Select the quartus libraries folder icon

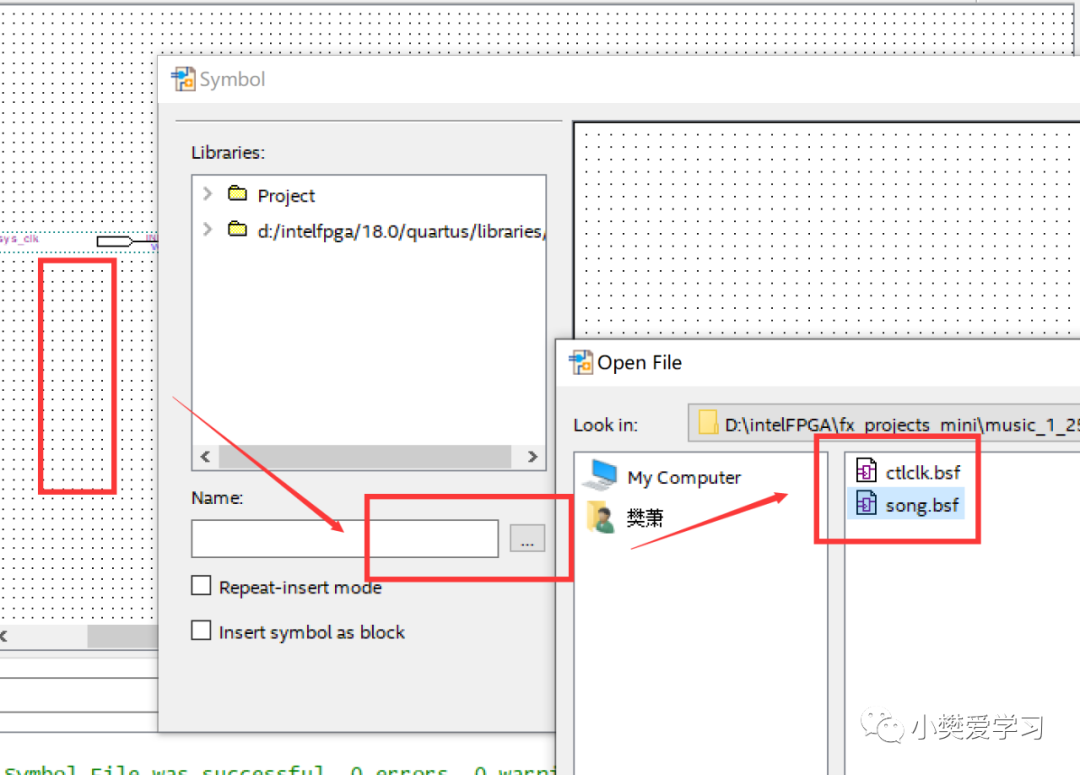click(x=238, y=229)
